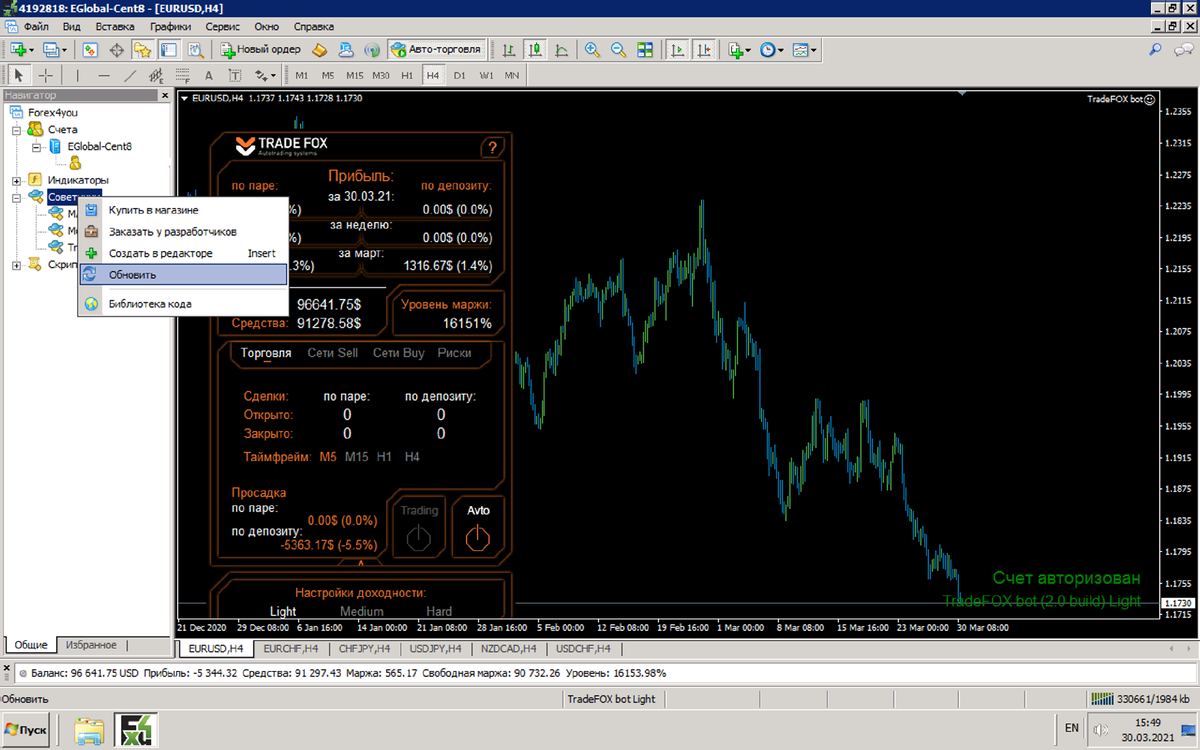This screenshot has width=1200, height=750.
Task: Open the New Chart dropdown arrow
Action: pos(33,49)
